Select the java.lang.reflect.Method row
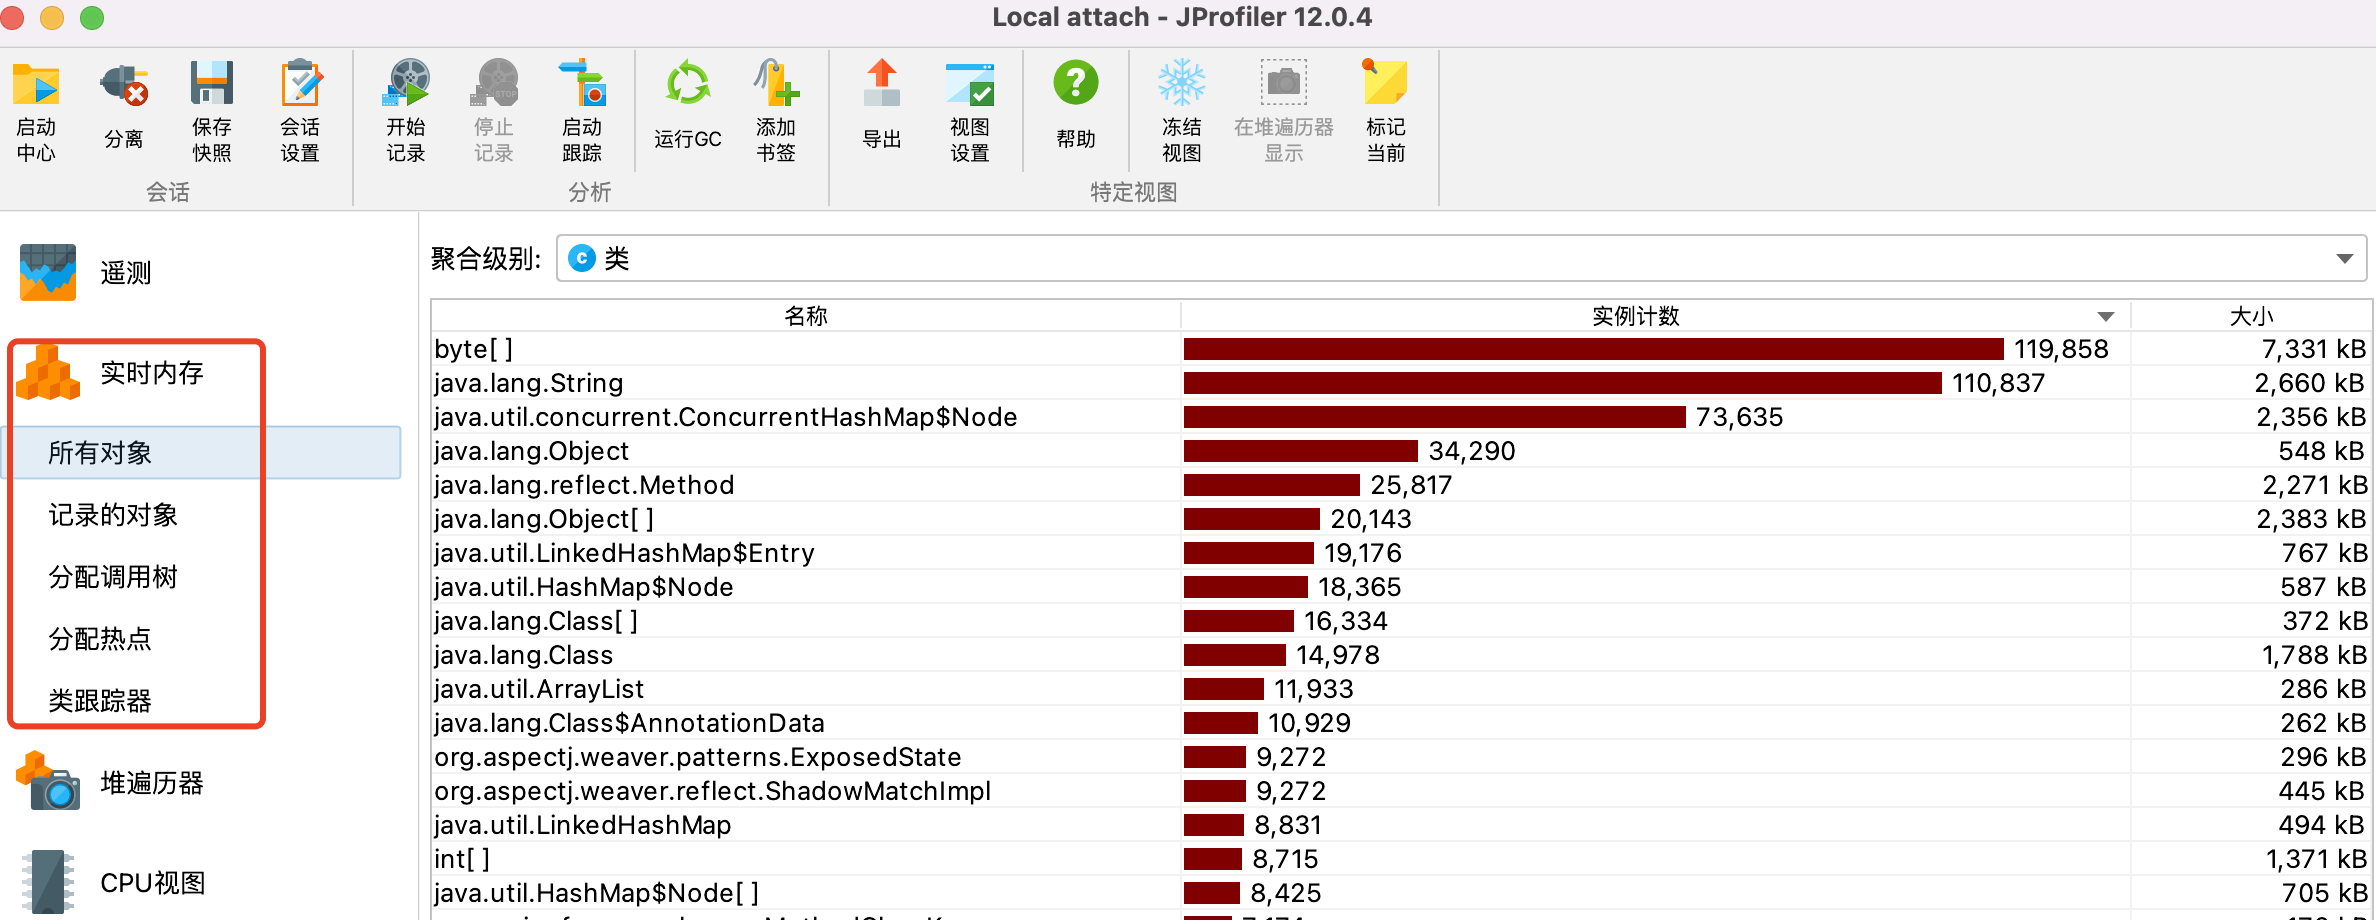2376x920 pixels. [x=1401, y=485]
